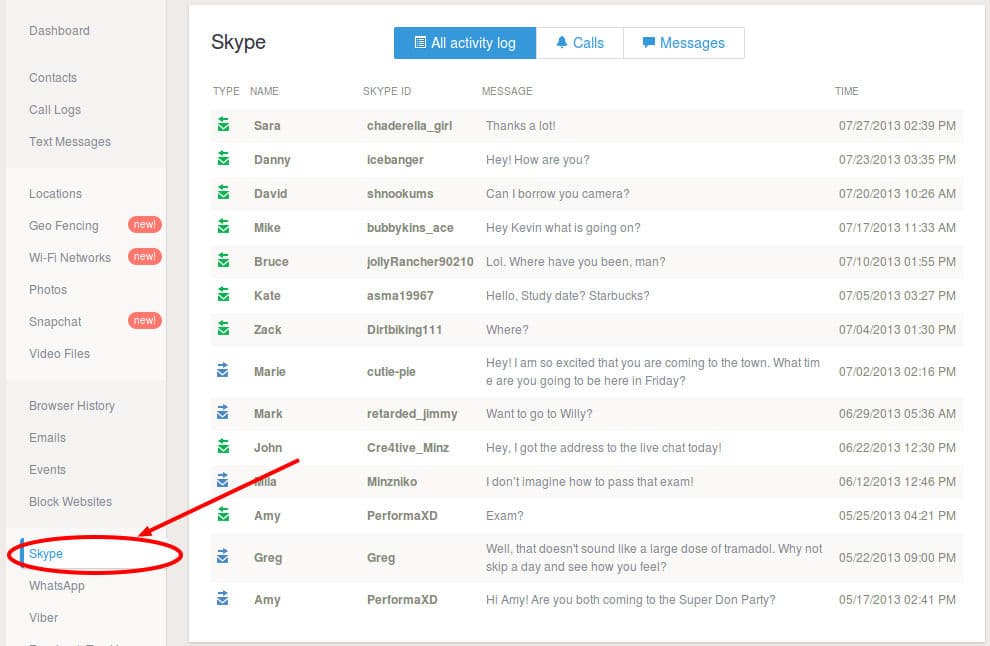Click the Skype ID "Dirtbiking111"
This screenshot has height=646, width=990.
click(x=405, y=330)
